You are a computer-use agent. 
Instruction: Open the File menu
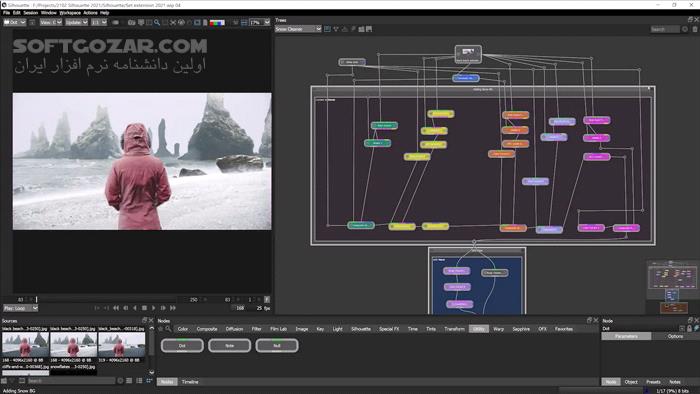point(6,13)
